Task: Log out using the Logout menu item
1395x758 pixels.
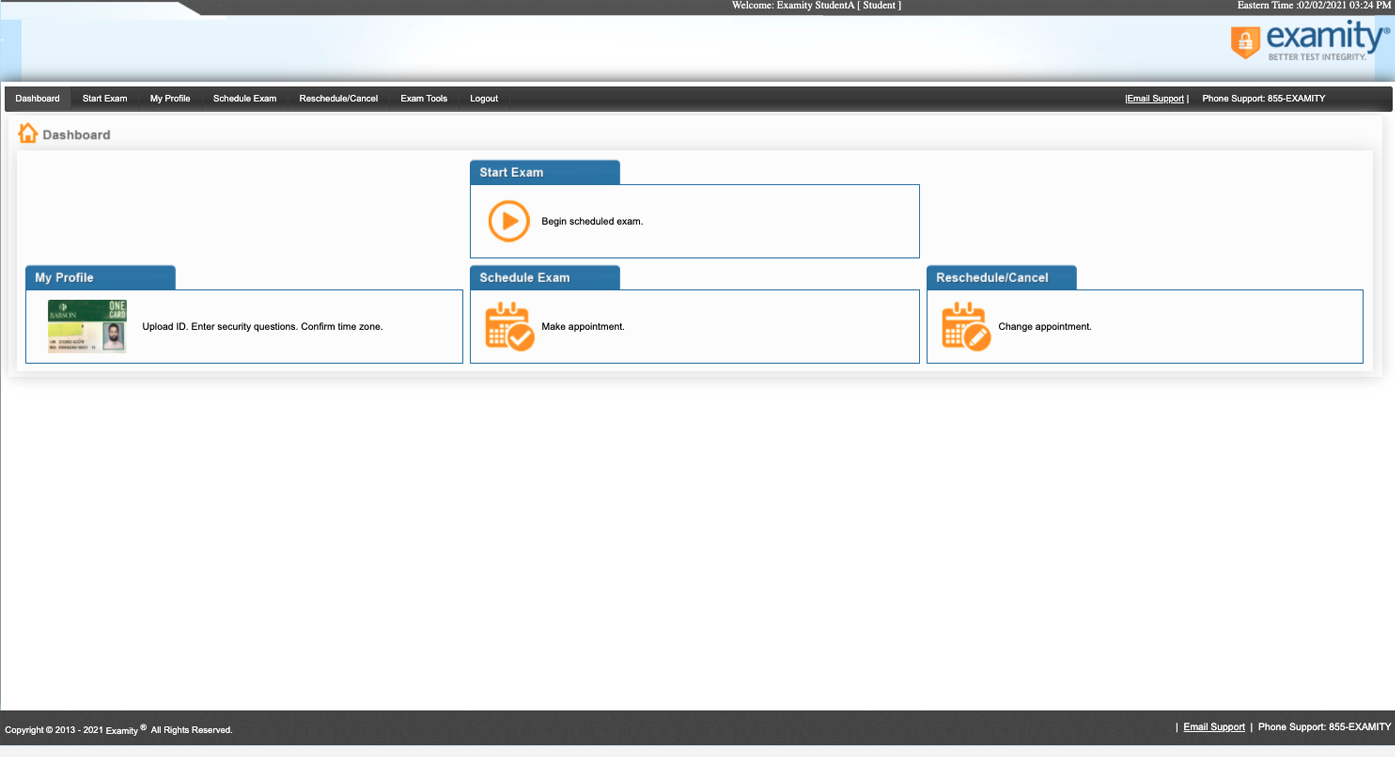Action: (x=484, y=99)
